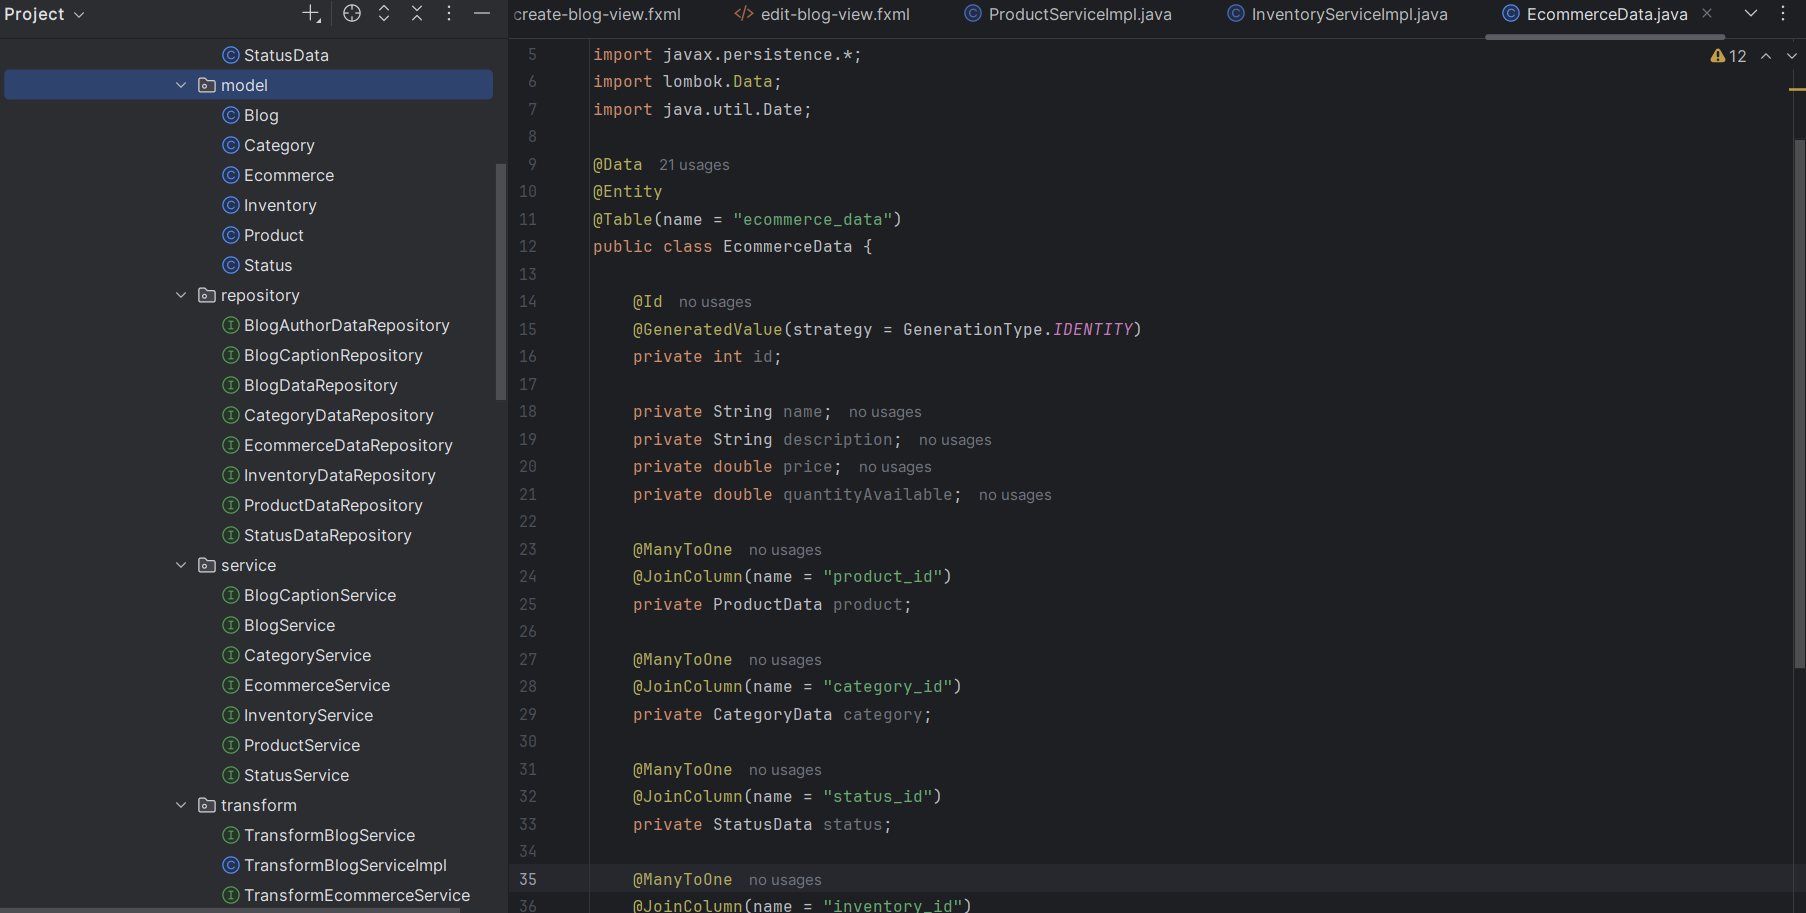Close the EcommerceData.java tab

click(1707, 14)
